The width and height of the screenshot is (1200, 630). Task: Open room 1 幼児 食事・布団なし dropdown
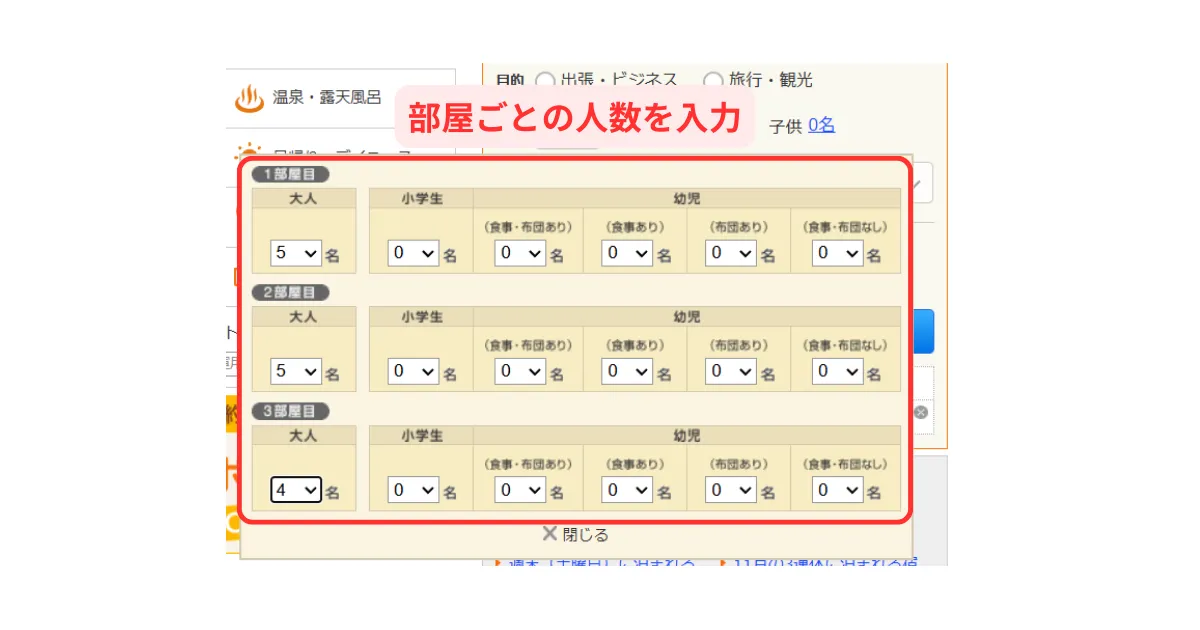pos(837,254)
